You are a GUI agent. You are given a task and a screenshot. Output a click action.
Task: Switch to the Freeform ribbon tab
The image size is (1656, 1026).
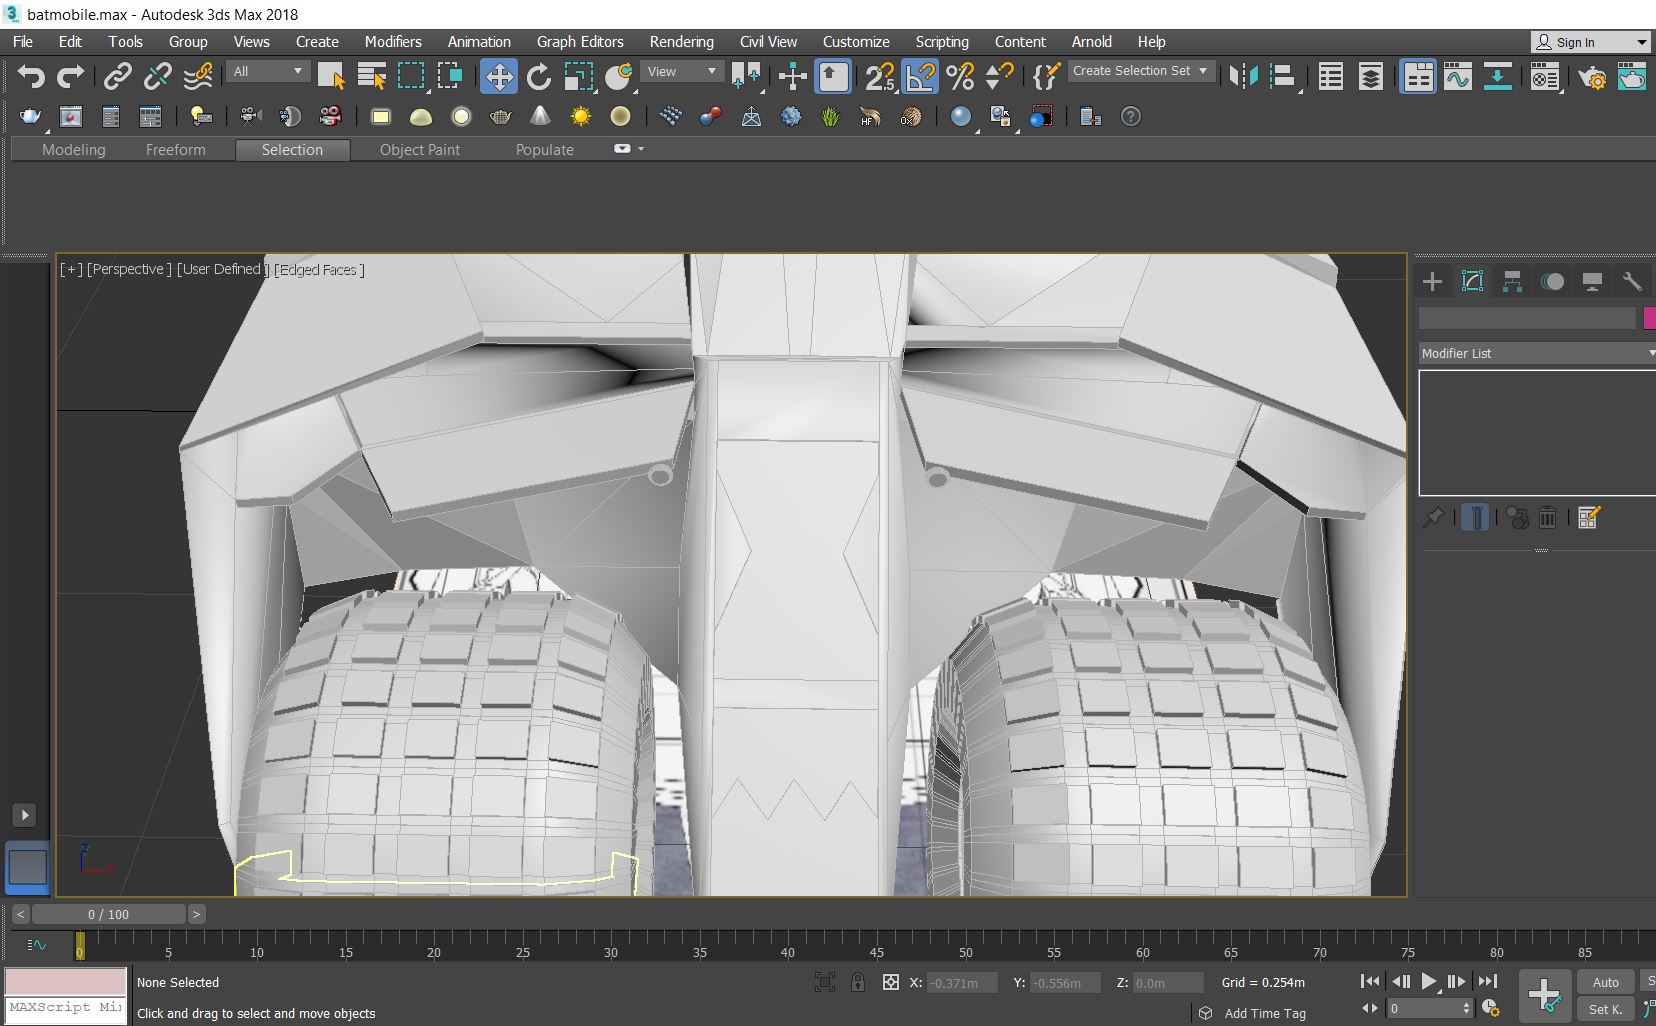[x=176, y=149]
